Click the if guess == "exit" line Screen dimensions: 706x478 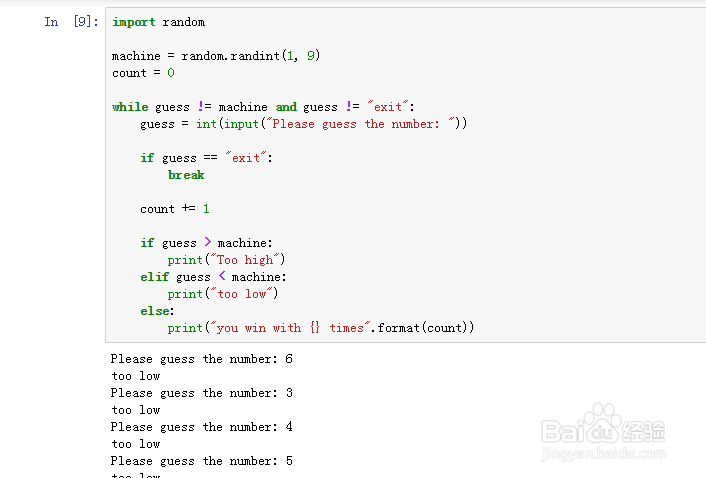click(x=206, y=158)
